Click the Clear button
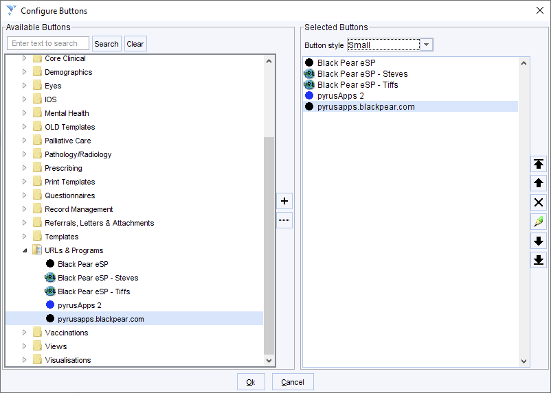This screenshot has width=551, height=393. pos(135,44)
